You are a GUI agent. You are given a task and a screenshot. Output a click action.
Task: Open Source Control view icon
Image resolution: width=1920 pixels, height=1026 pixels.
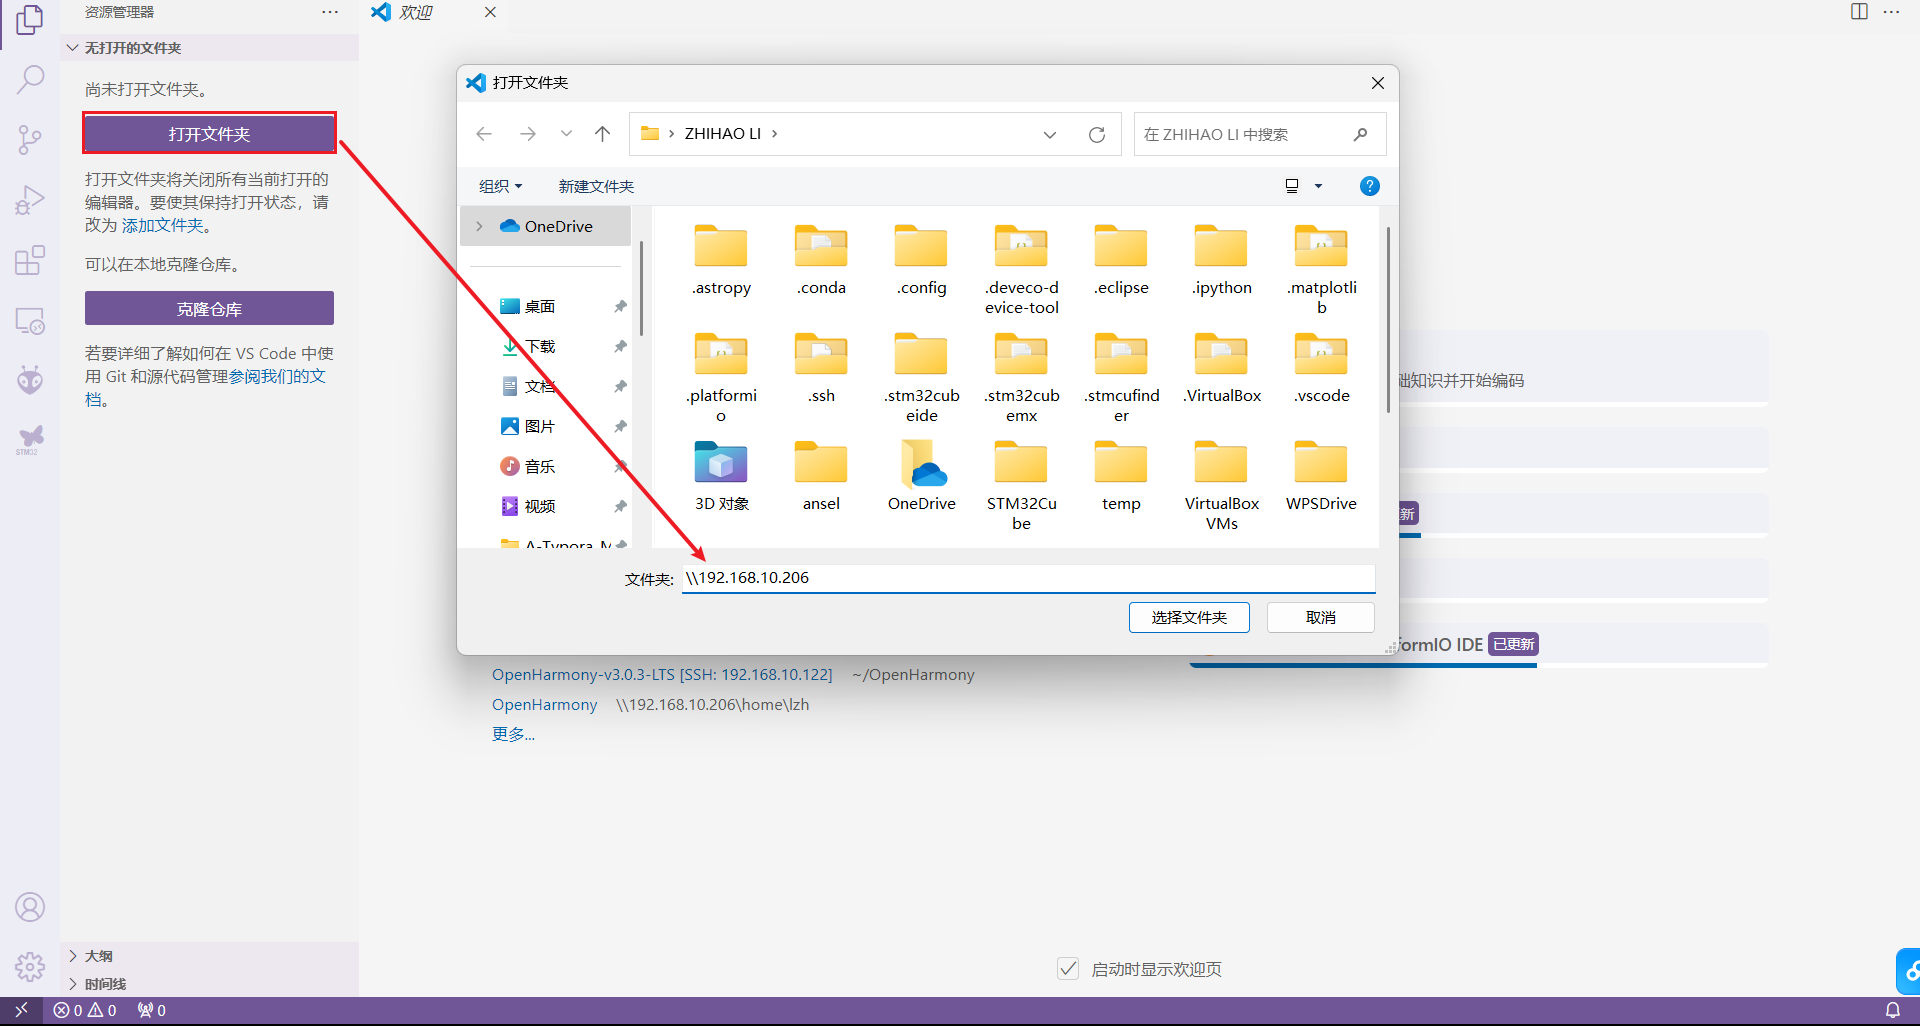point(30,139)
